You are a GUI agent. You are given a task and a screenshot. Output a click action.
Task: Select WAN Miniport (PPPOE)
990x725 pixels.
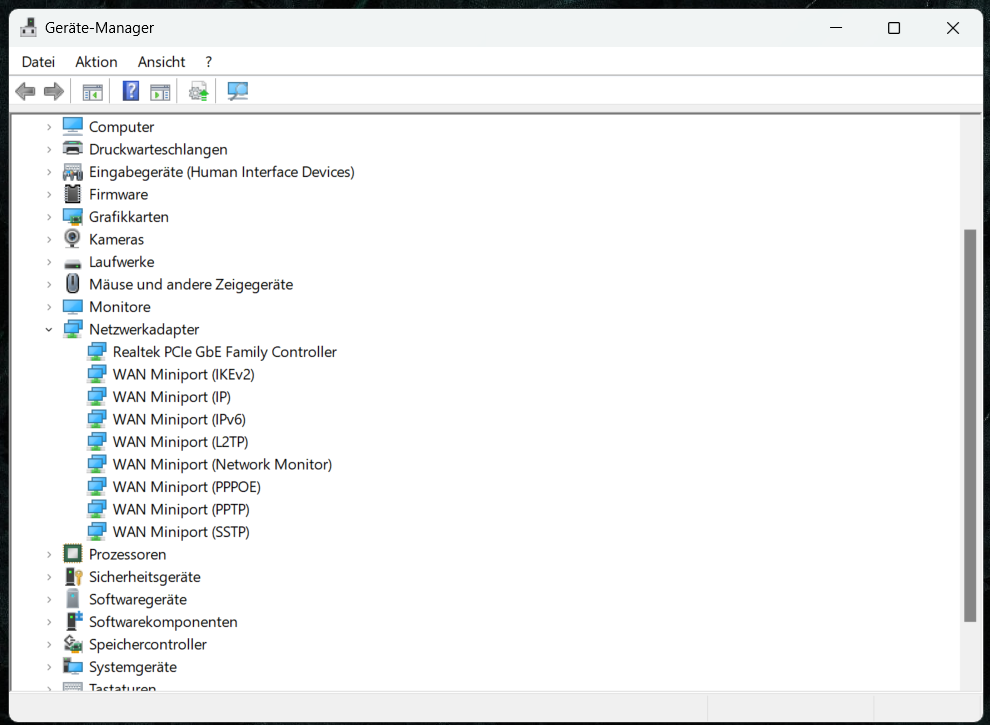pos(187,487)
